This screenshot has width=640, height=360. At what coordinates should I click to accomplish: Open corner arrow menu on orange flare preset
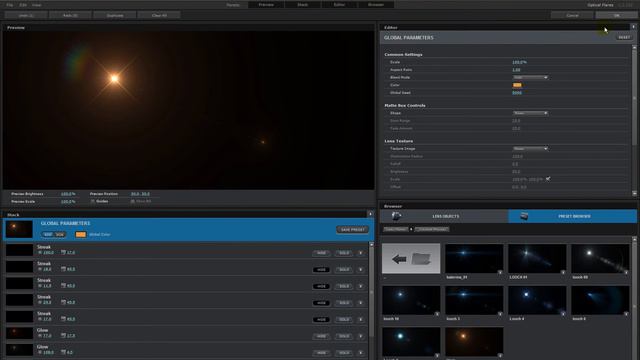point(500,356)
